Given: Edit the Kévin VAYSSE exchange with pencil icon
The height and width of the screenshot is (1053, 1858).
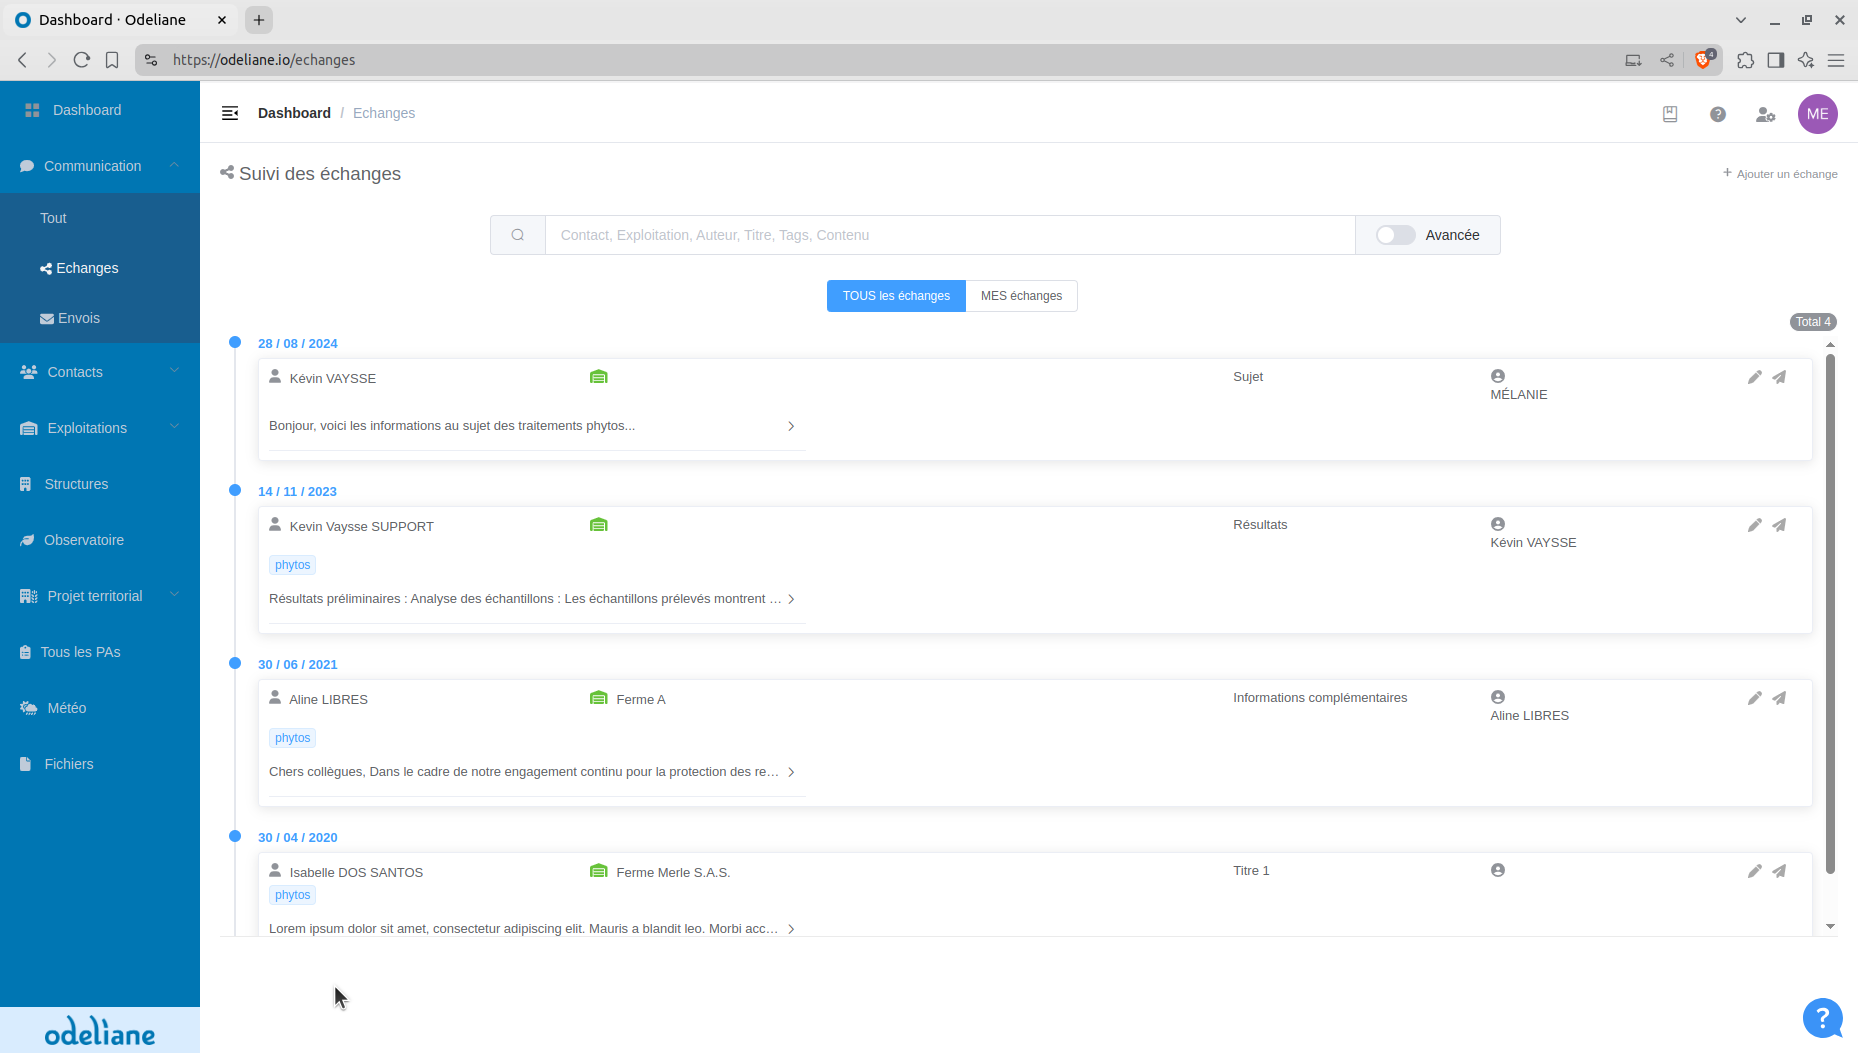Looking at the screenshot, I should (1754, 377).
